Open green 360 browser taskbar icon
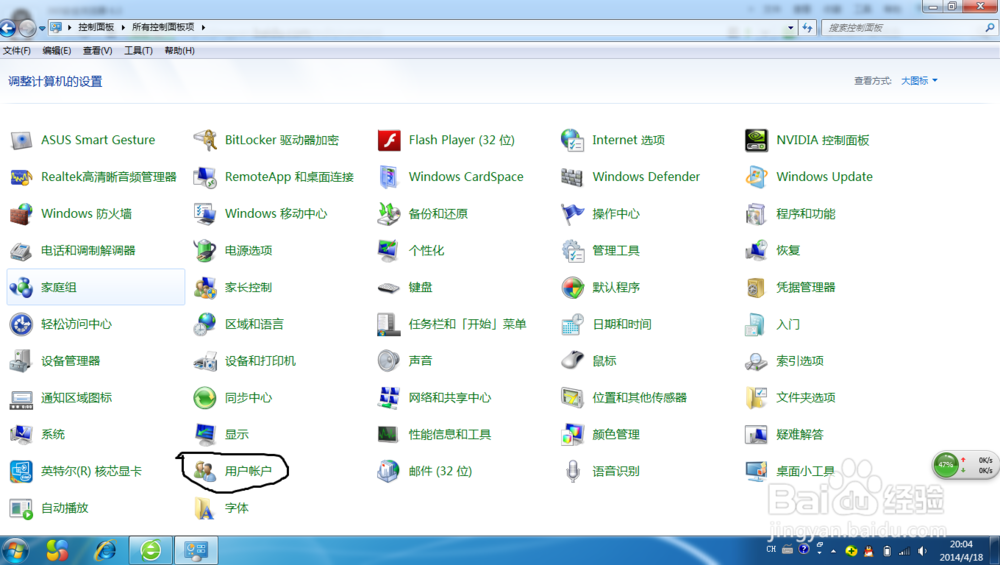This screenshot has width=1000, height=565. coord(151,550)
